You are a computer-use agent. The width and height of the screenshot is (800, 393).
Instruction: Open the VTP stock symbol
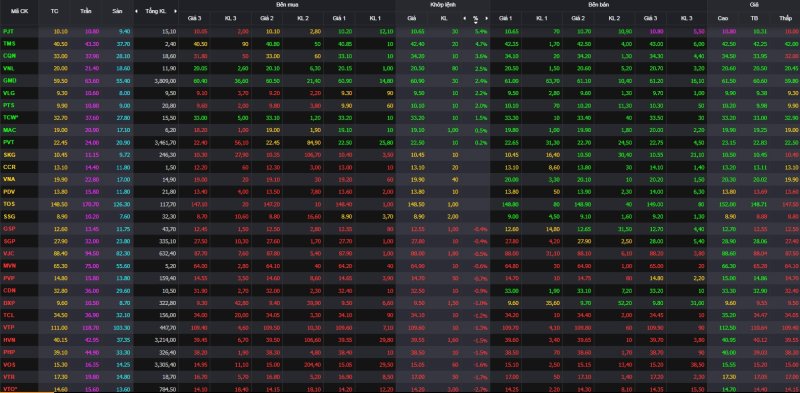point(8,327)
